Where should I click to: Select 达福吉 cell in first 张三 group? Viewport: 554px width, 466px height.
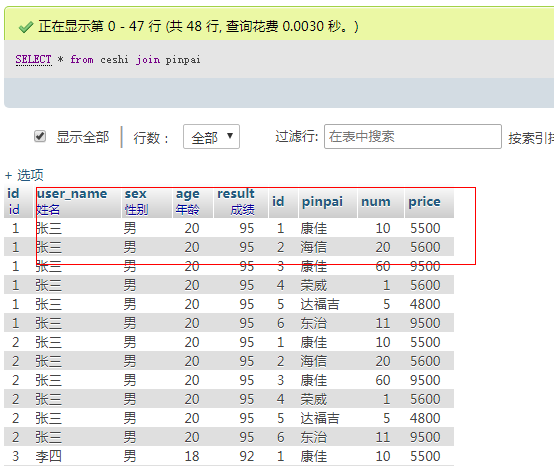coord(320,304)
